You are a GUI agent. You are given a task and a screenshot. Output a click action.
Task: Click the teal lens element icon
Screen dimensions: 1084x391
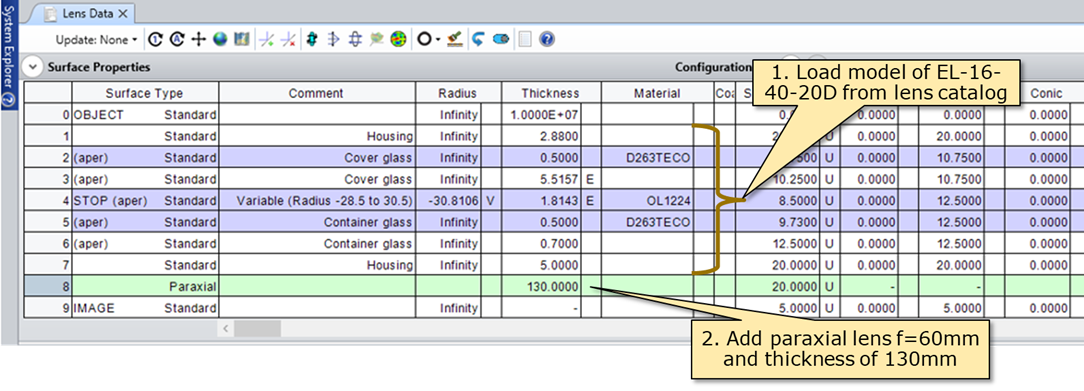(312, 39)
